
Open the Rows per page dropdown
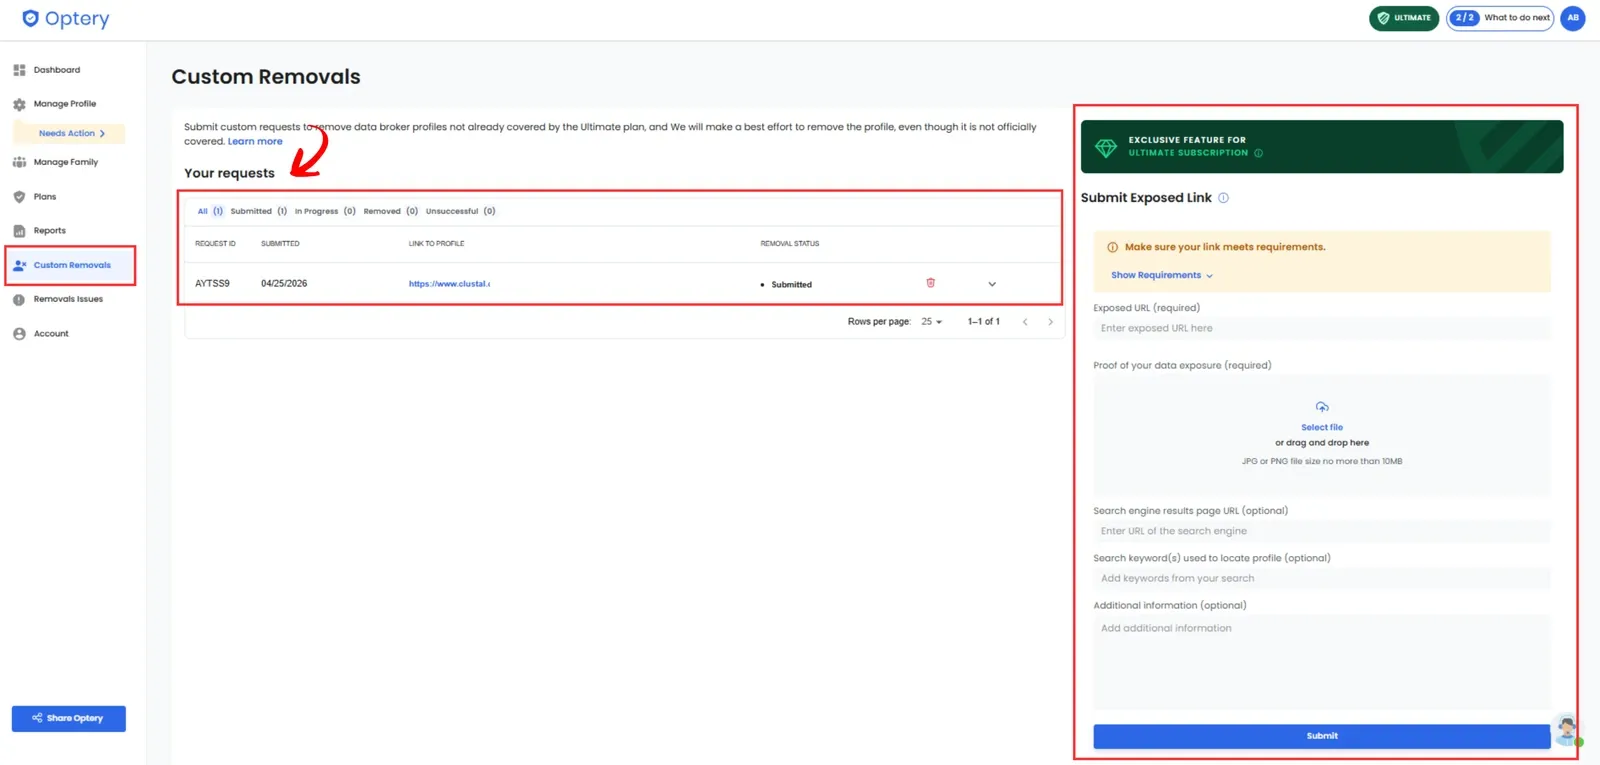932,322
